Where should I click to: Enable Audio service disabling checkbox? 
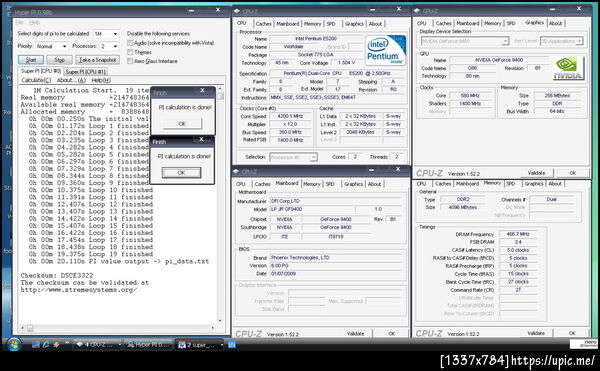click(x=130, y=43)
